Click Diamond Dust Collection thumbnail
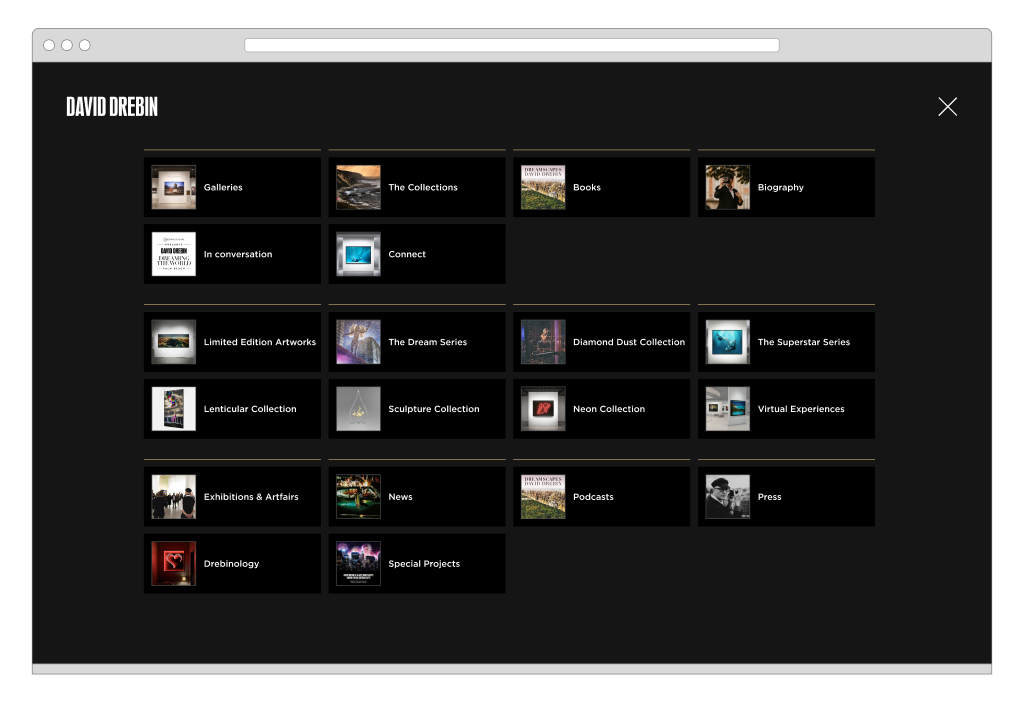 [543, 342]
